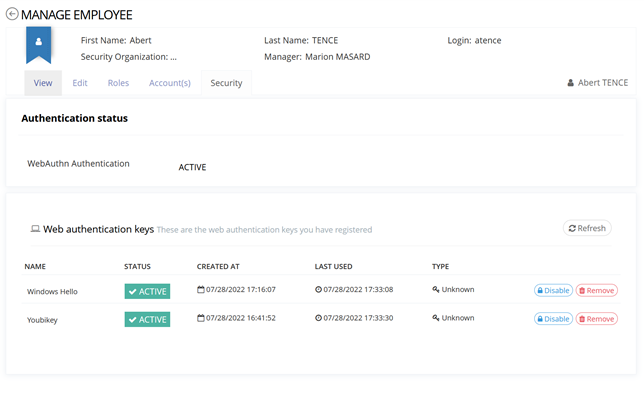Click the ACTIVE status badge for Youbikey
The height and width of the screenshot is (393, 644).
coord(147,319)
